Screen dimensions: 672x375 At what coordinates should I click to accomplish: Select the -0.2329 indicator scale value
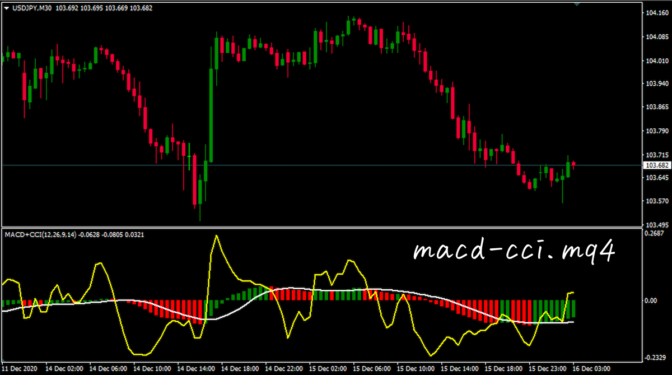[x=656, y=357]
